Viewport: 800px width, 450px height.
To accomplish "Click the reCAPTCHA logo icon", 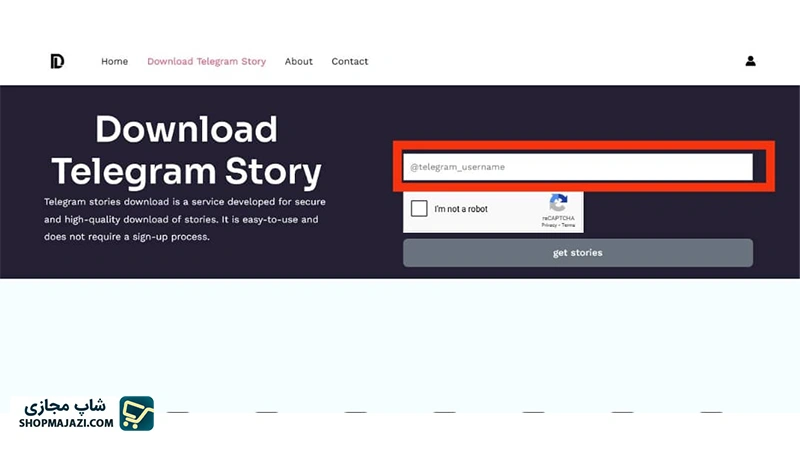I will (x=558, y=203).
